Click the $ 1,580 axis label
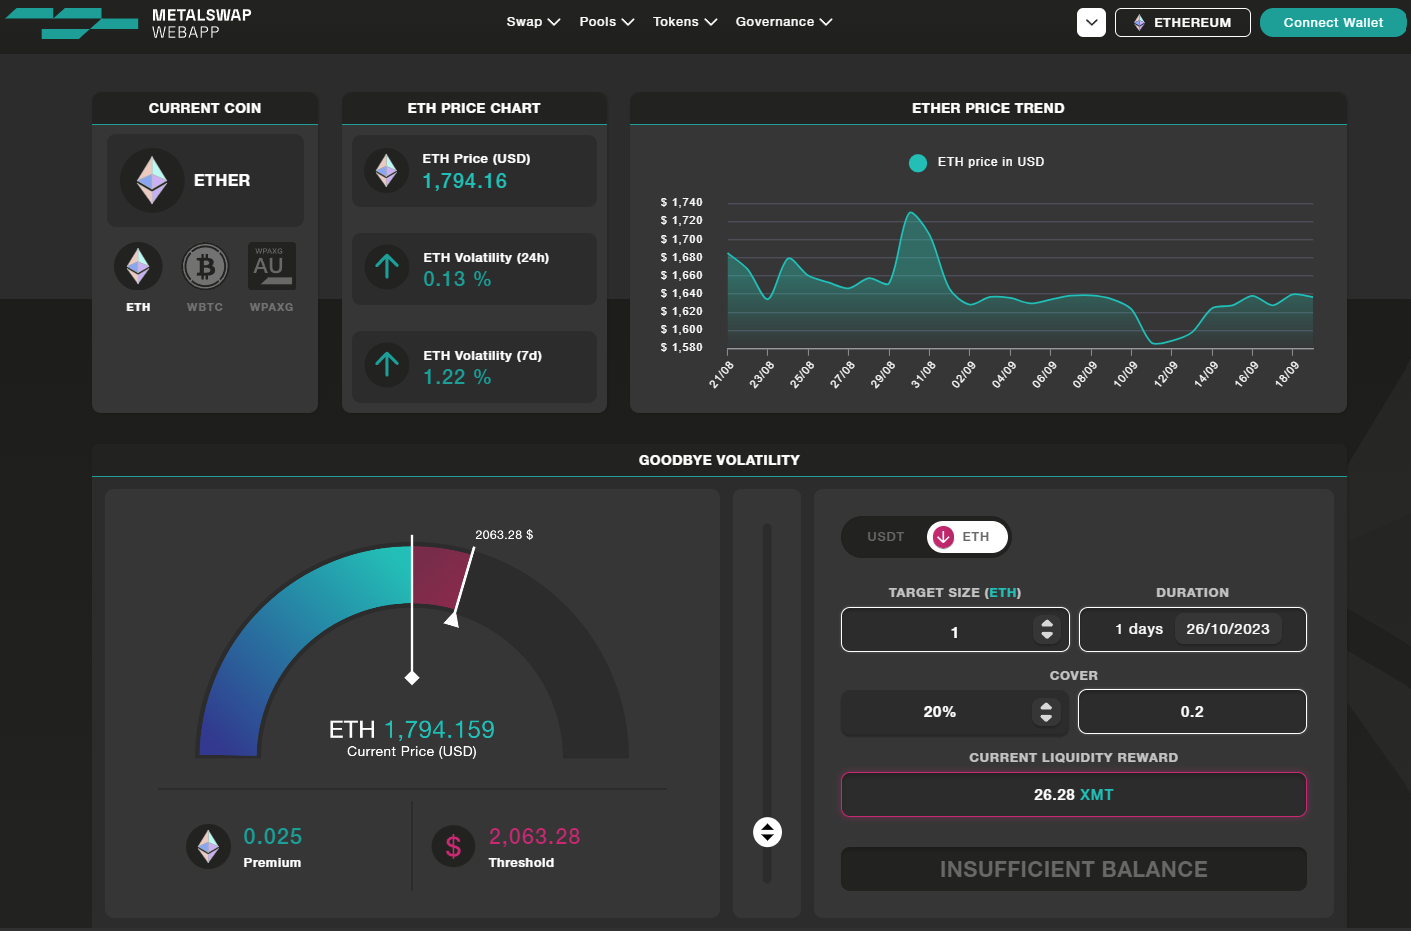Screen dimensions: 1411x931 (681, 347)
